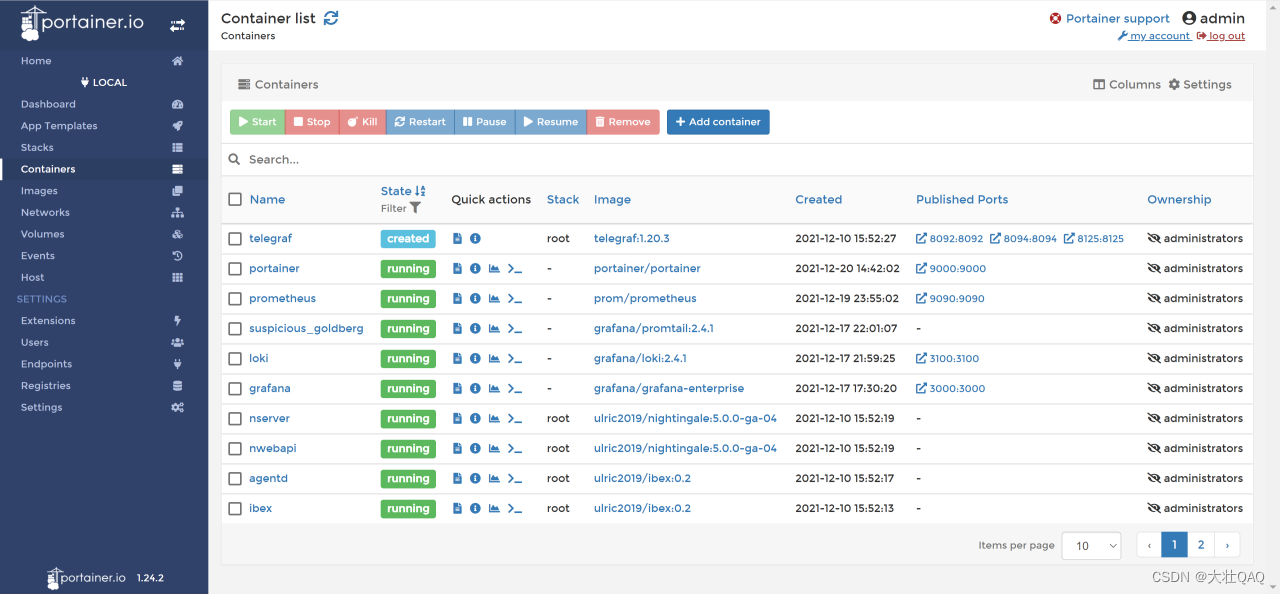
Task: Open console icon for loki container
Action: pyautogui.click(x=515, y=359)
